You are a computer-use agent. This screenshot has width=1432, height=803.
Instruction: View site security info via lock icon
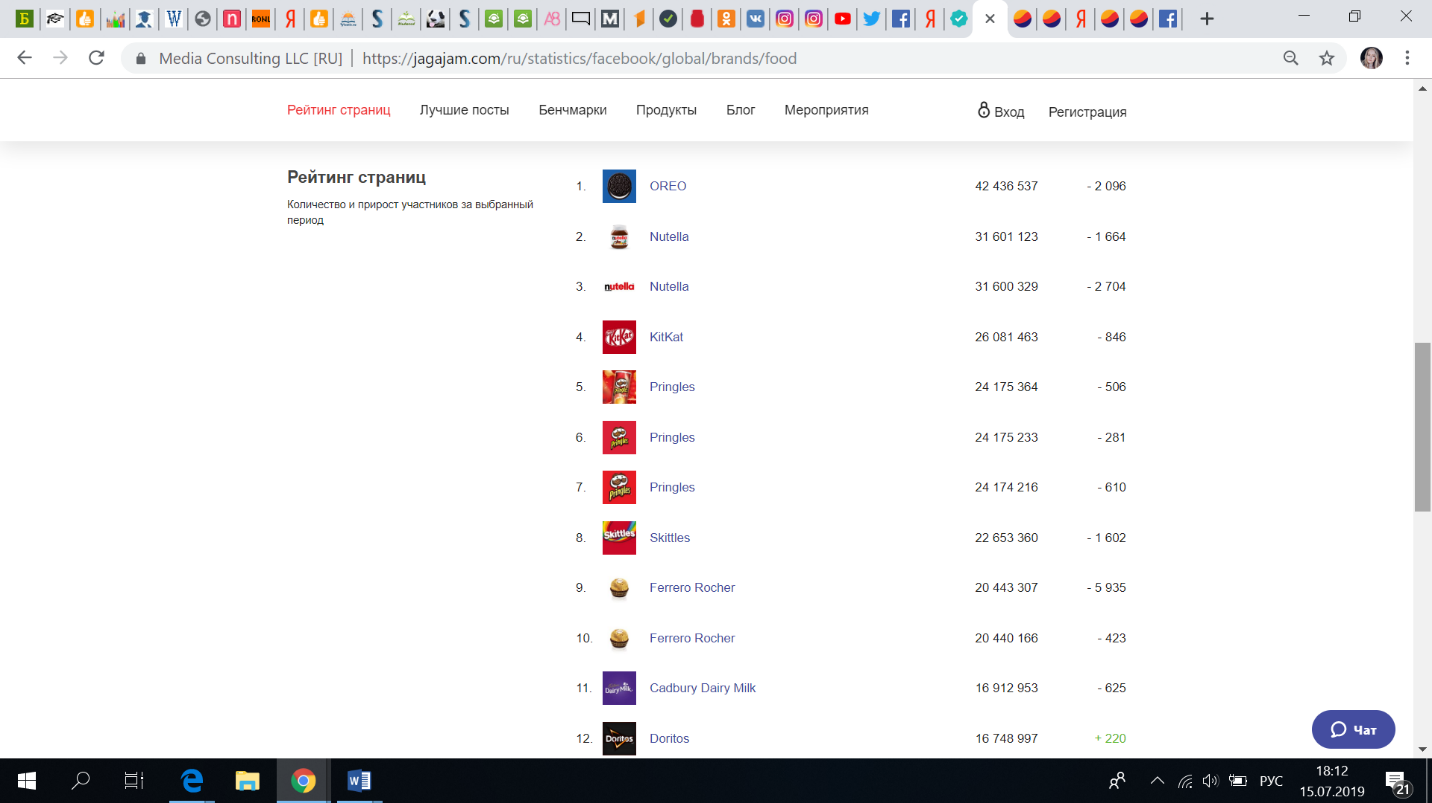[141, 58]
